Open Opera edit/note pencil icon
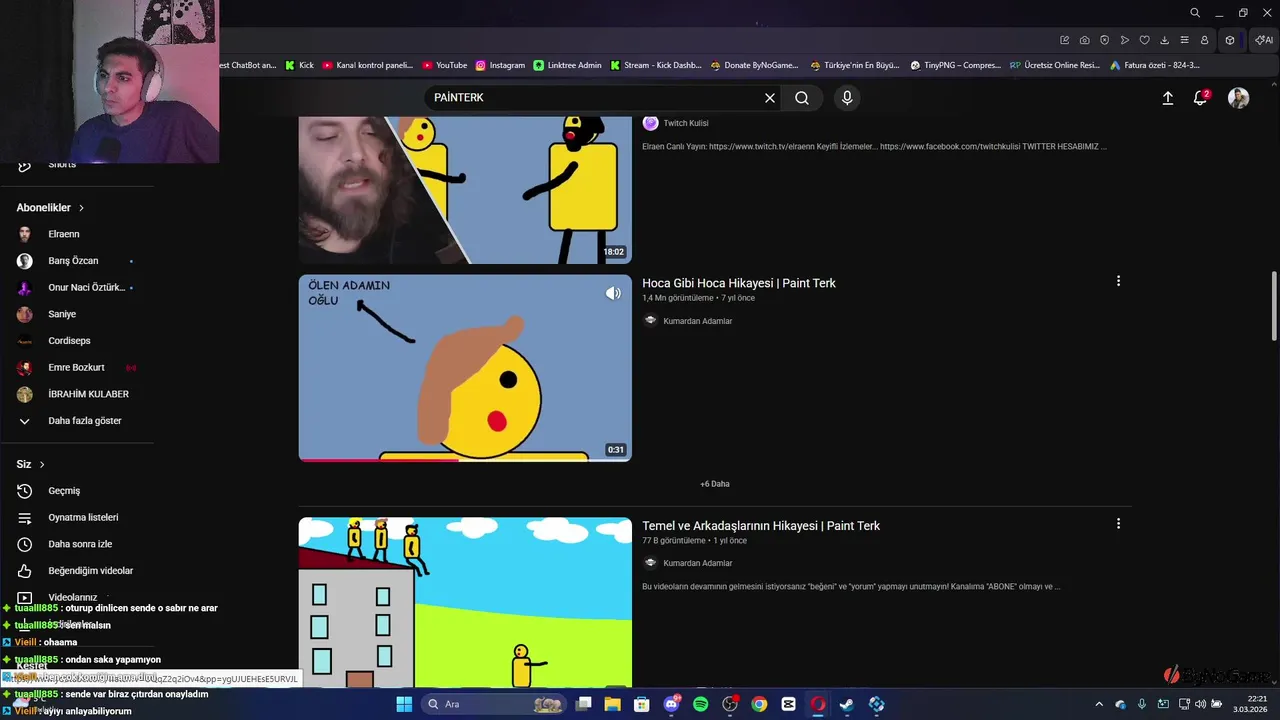The height and width of the screenshot is (720, 1280). point(1065,40)
